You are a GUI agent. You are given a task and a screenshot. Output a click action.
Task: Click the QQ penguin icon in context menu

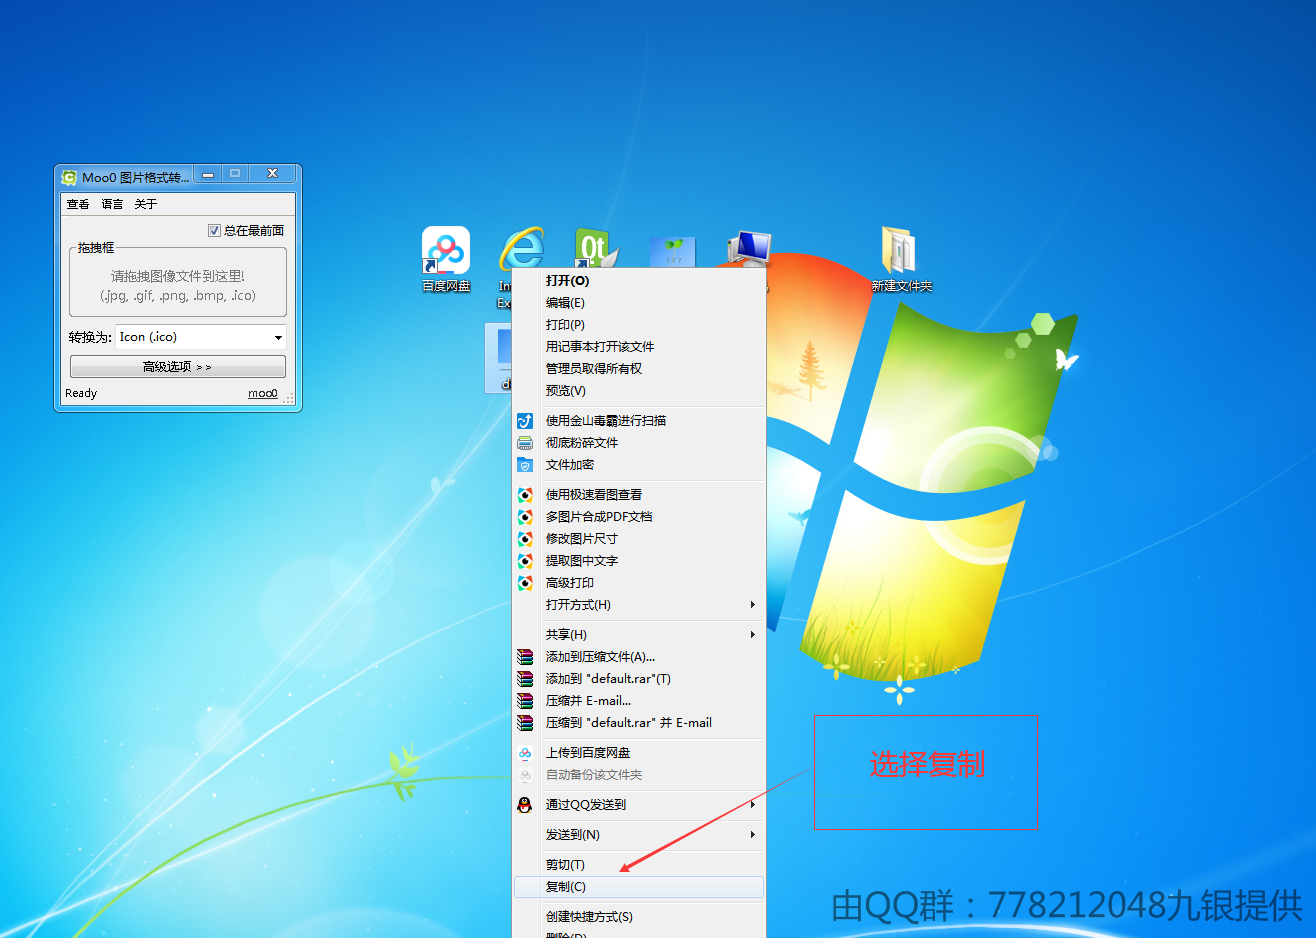(x=525, y=805)
